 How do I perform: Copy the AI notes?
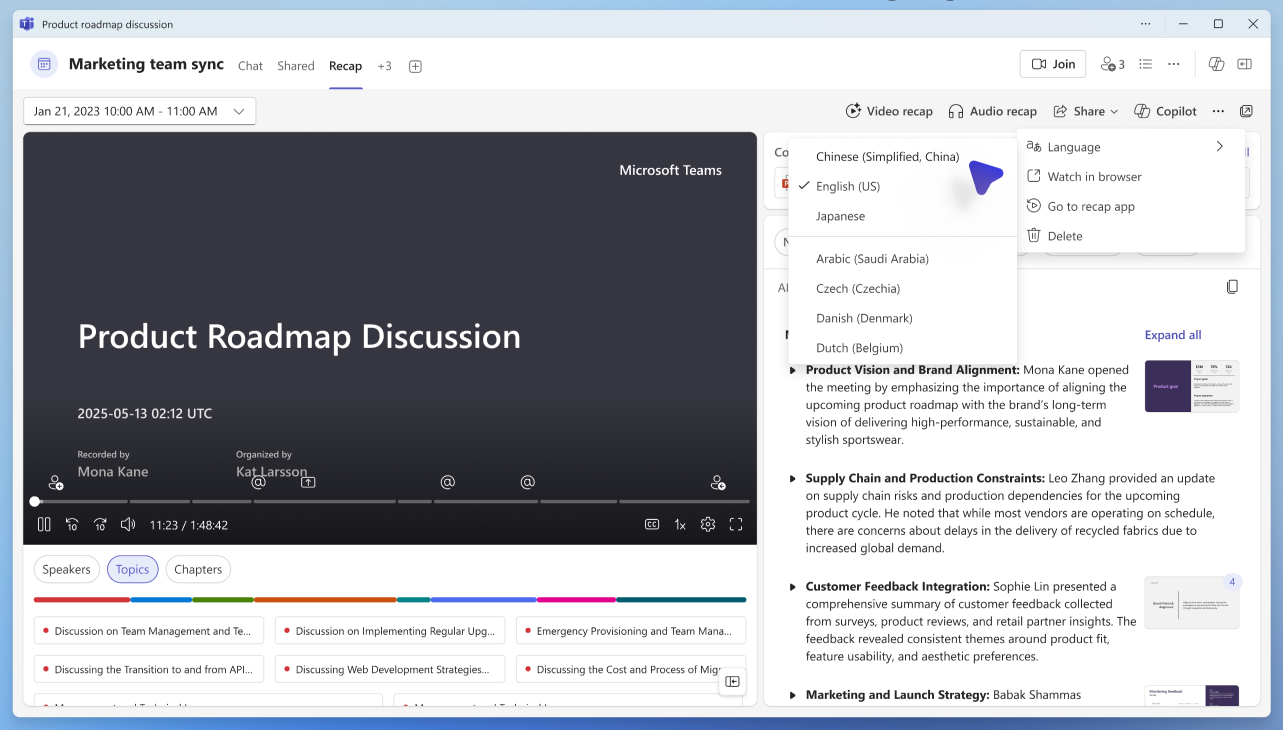pyautogui.click(x=1232, y=287)
